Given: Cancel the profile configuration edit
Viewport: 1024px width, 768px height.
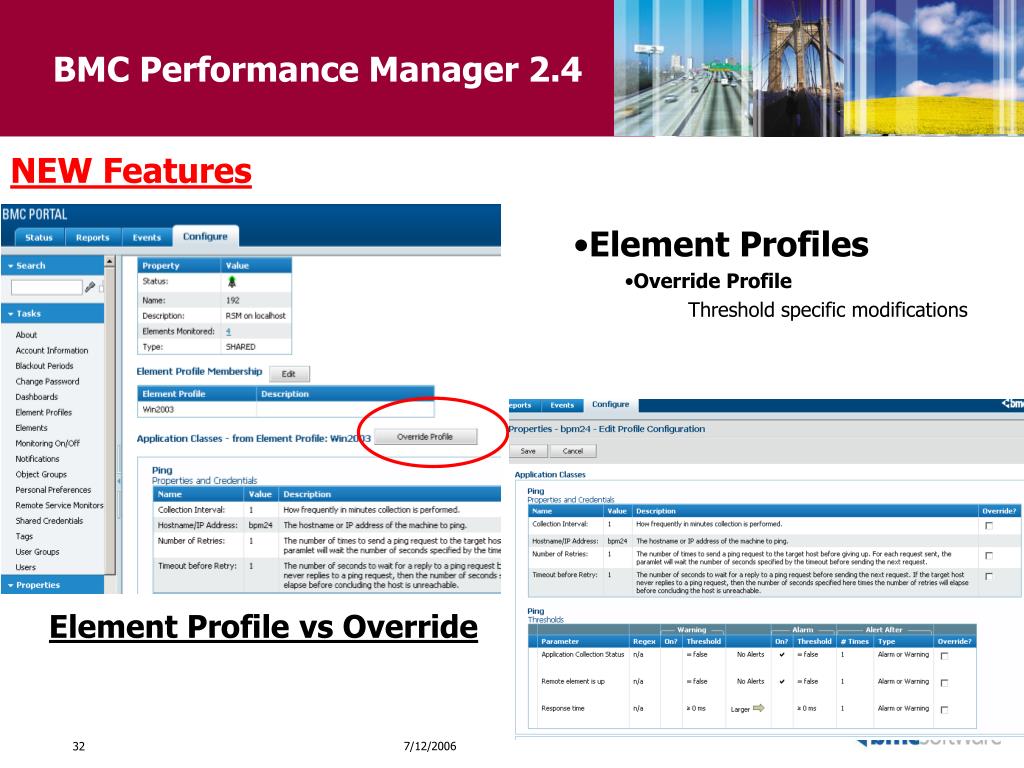Looking at the screenshot, I should [573, 451].
